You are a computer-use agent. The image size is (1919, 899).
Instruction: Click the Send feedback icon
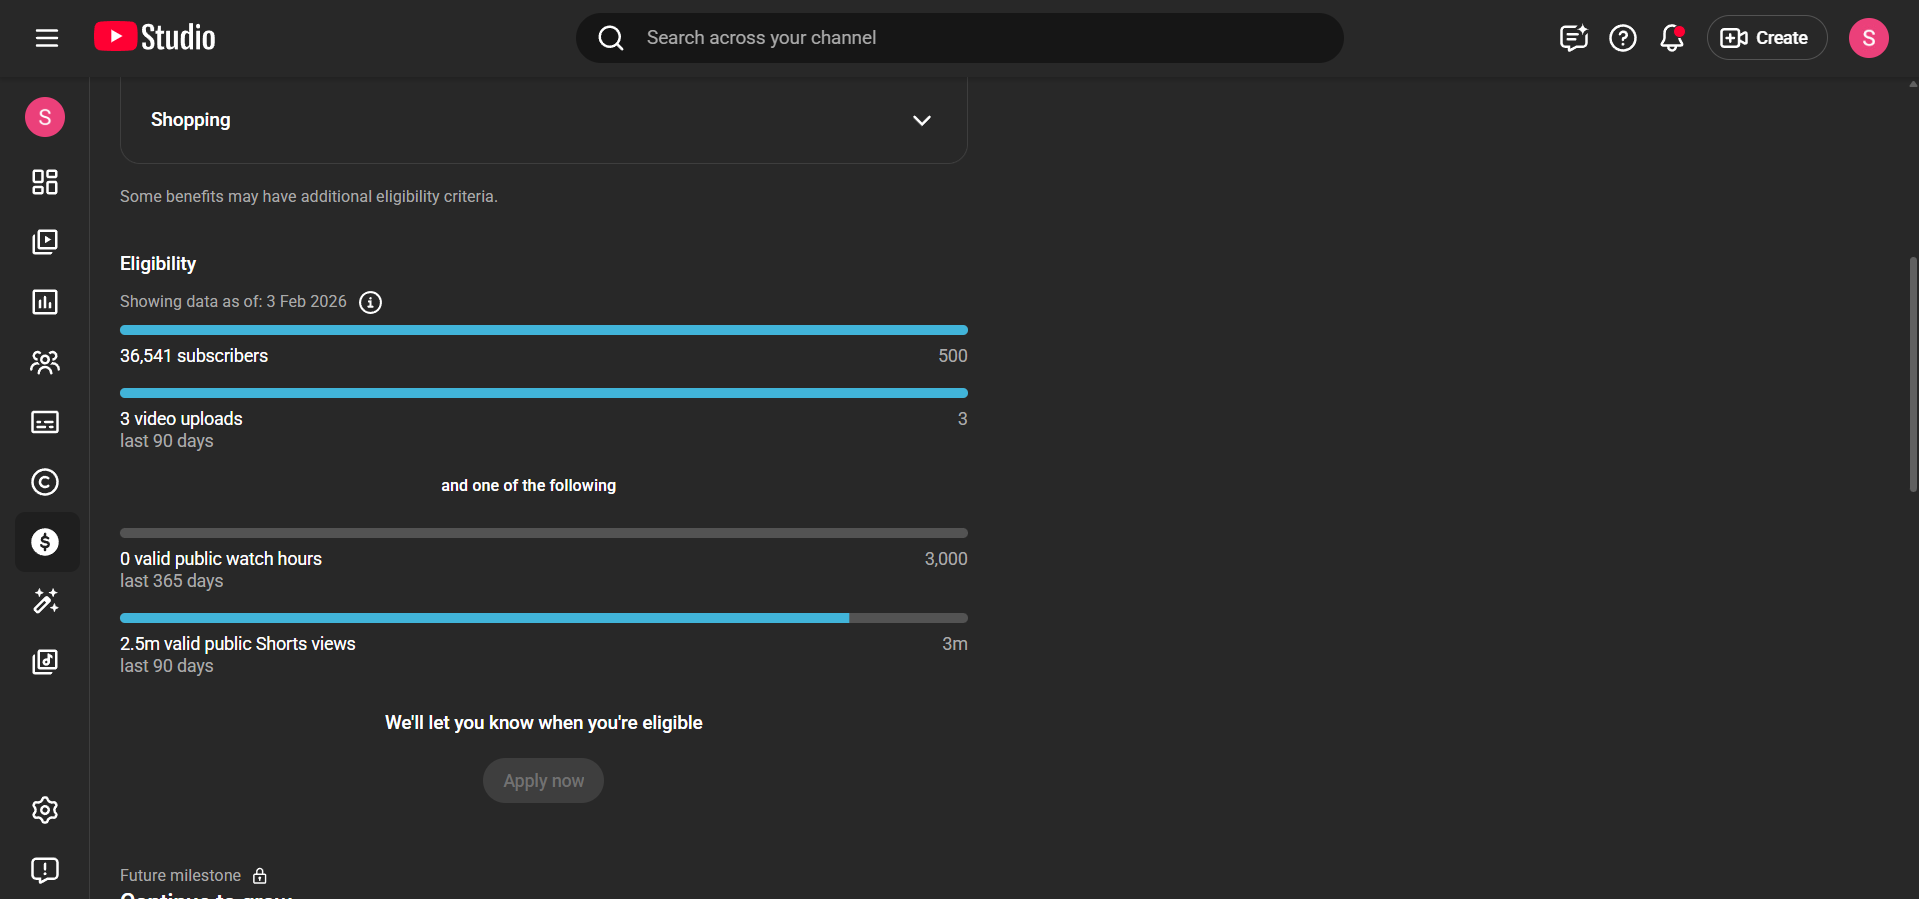pos(45,870)
